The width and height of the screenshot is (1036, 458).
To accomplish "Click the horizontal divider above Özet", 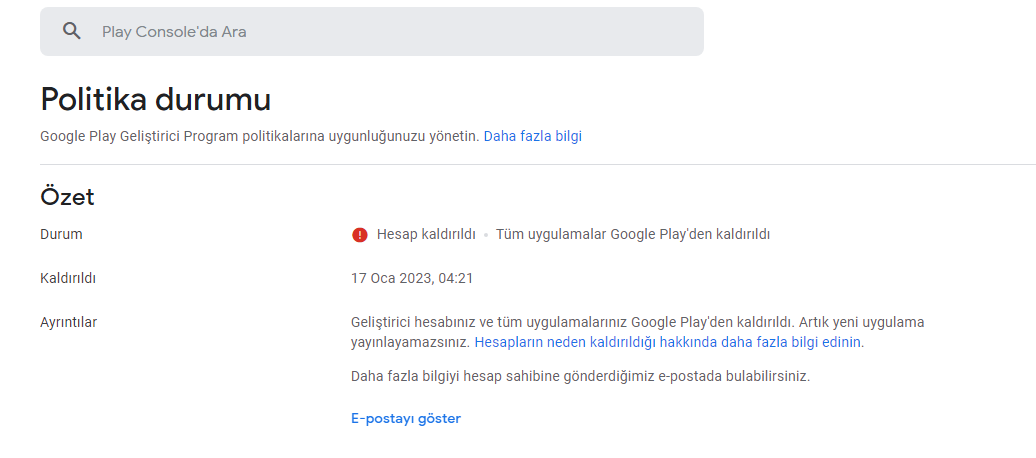I will (x=538, y=164).
